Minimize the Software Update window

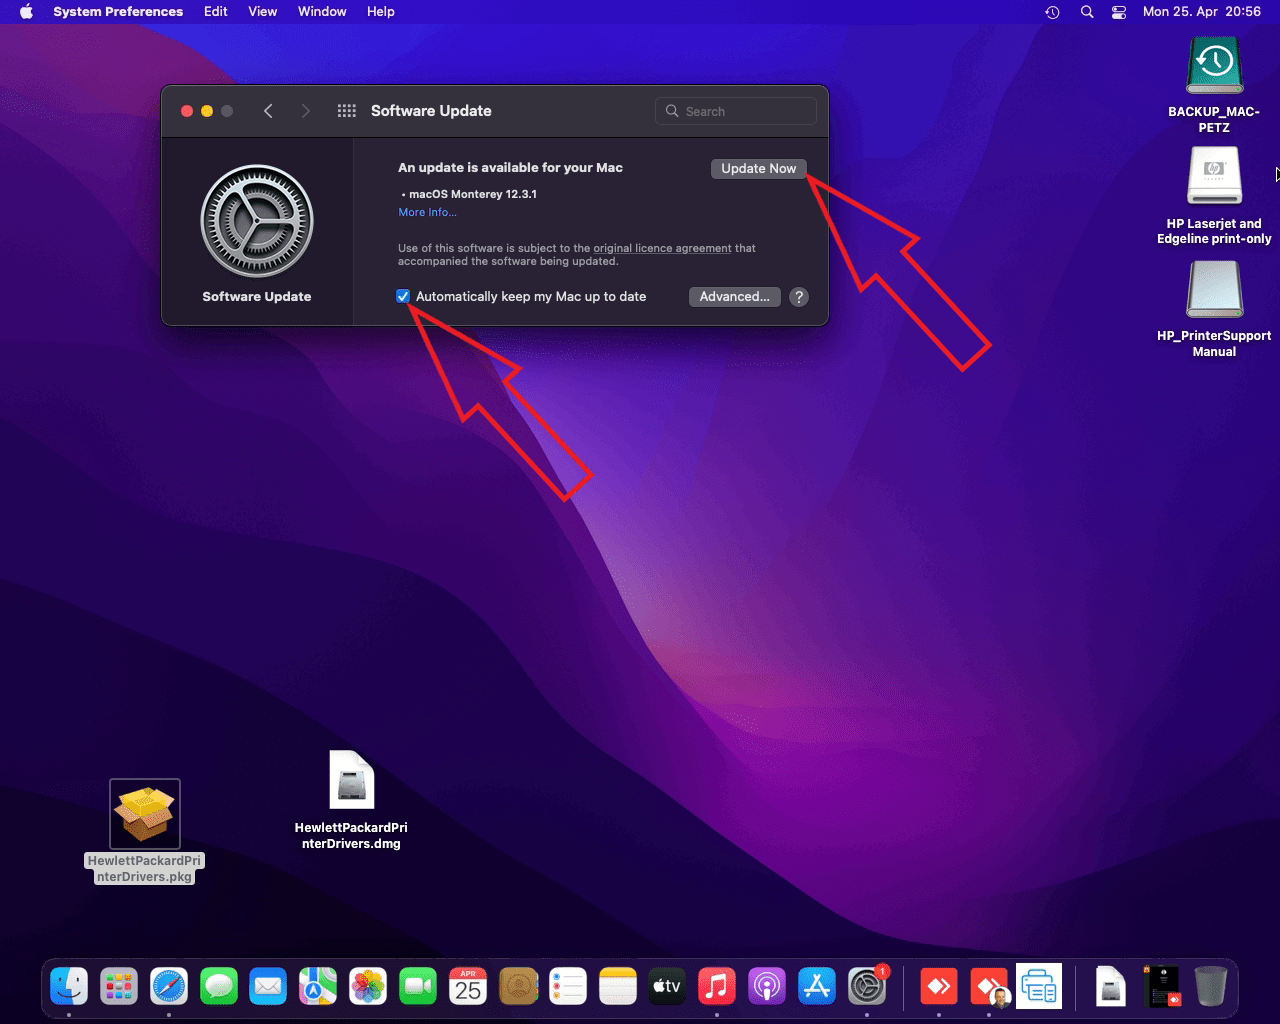pyautogui.click(x=207, y=111)
